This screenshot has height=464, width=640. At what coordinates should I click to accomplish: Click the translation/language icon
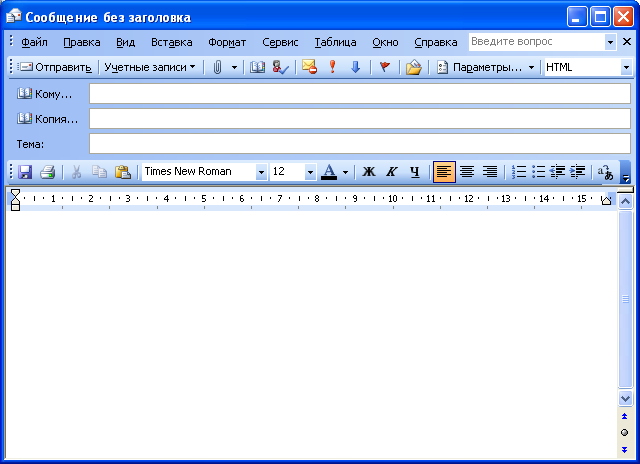[605, 172]
